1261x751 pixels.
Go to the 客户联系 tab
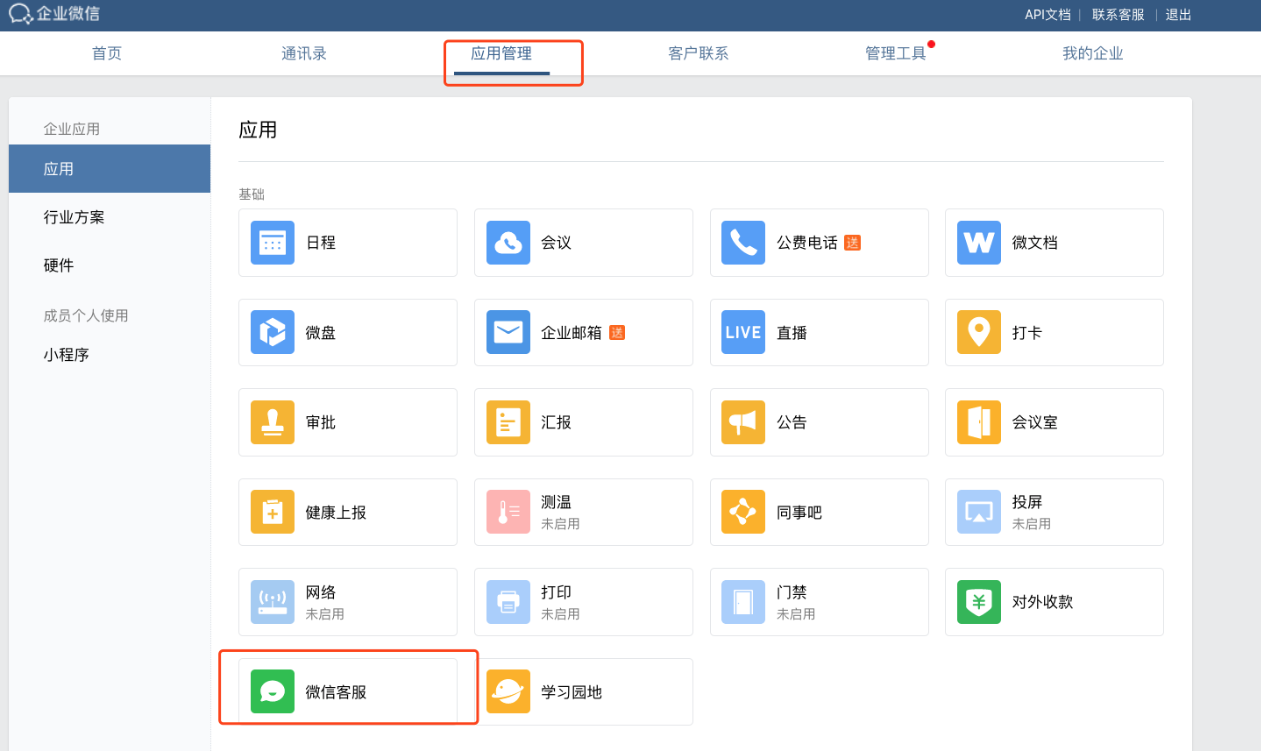pos(698,54)
